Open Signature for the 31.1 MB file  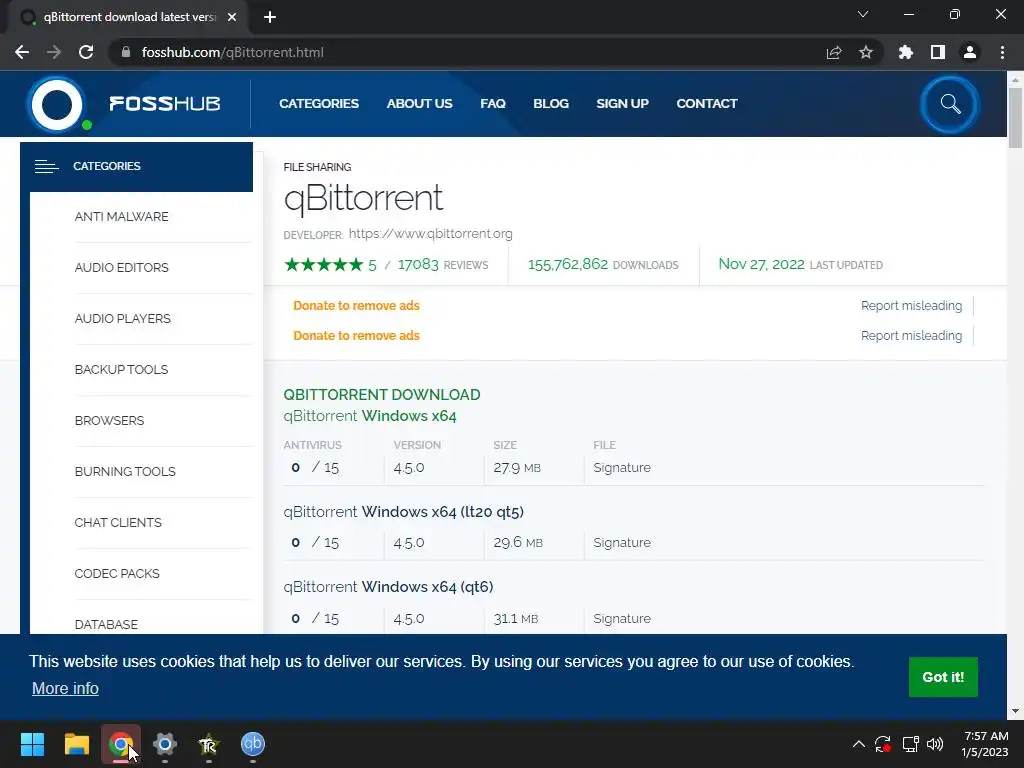pyautogui.click(x=622, y=618)
